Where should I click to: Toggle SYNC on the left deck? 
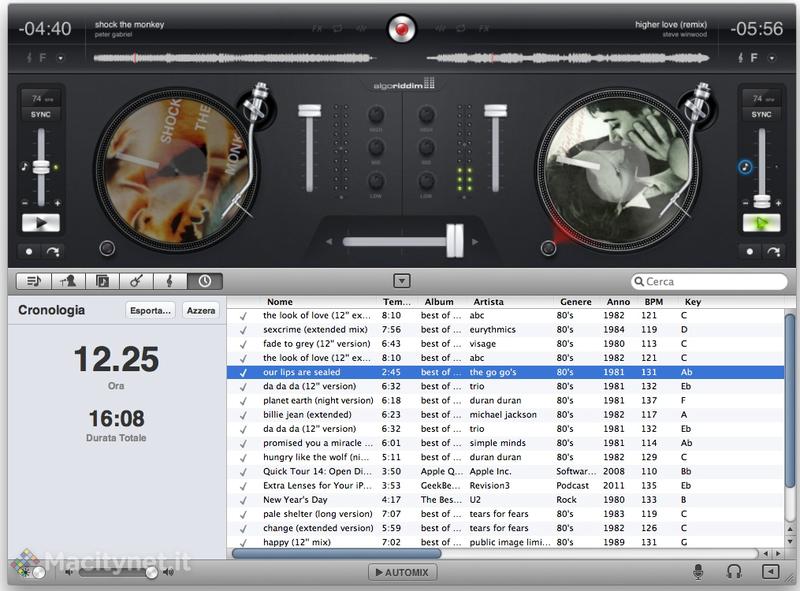click(40, 115)
